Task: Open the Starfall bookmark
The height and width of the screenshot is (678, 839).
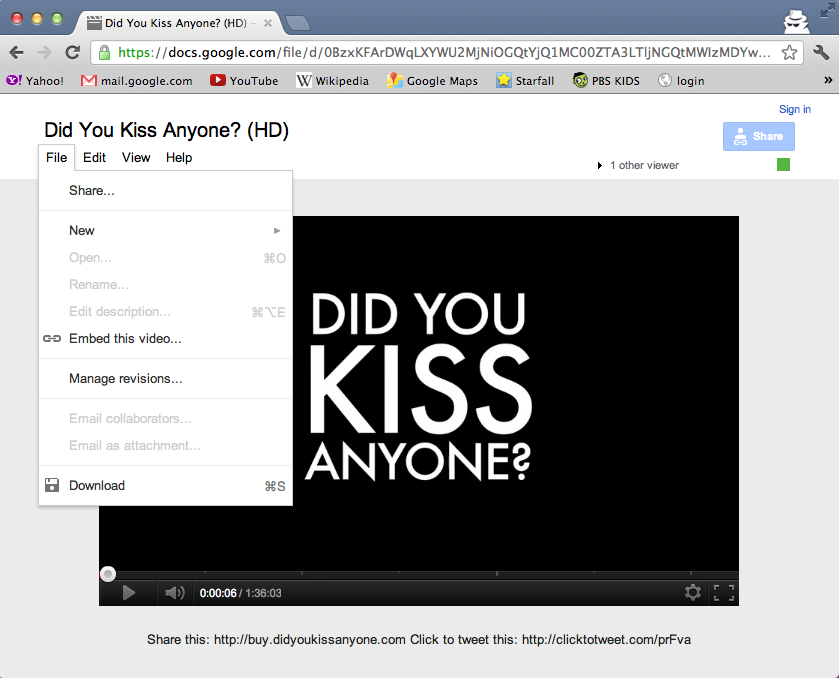Action: tap(525, 81)
